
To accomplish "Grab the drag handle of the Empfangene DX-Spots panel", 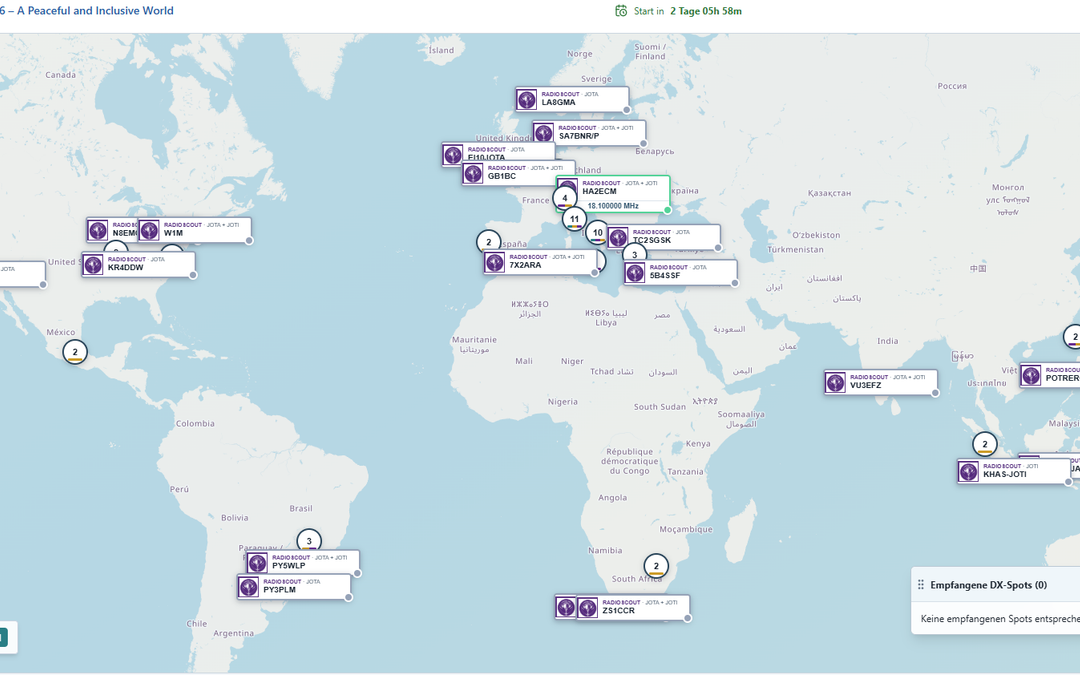I will [x=921, y=585].
